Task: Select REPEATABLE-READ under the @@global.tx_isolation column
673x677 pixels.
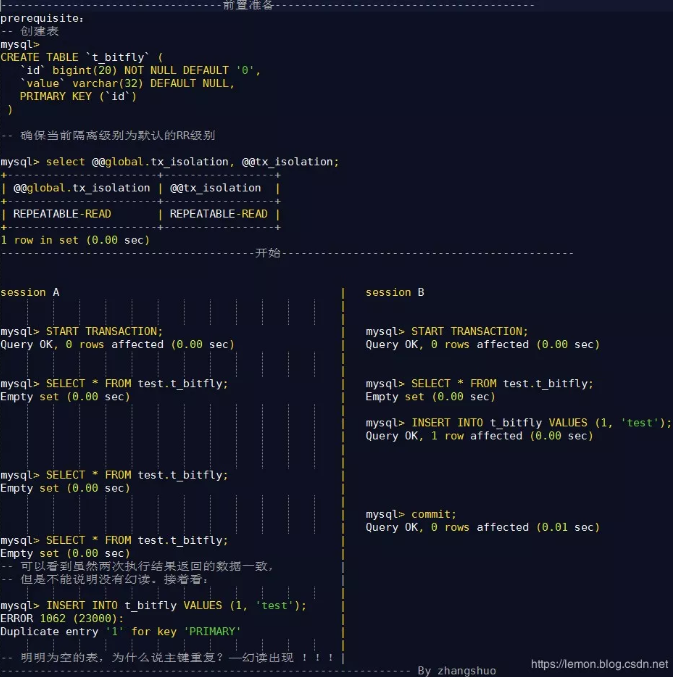Action: (62, 214)
